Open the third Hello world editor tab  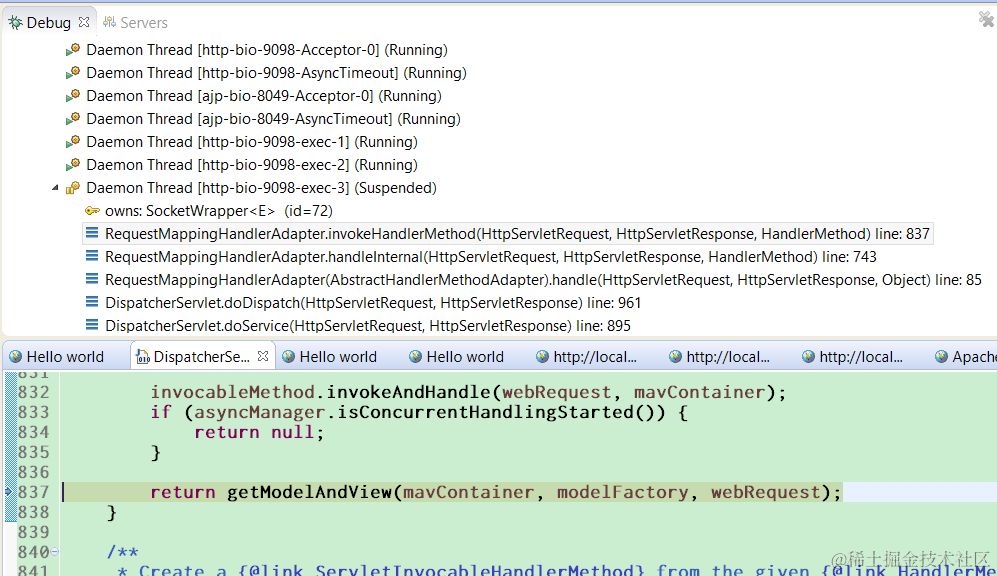point(457,357)
